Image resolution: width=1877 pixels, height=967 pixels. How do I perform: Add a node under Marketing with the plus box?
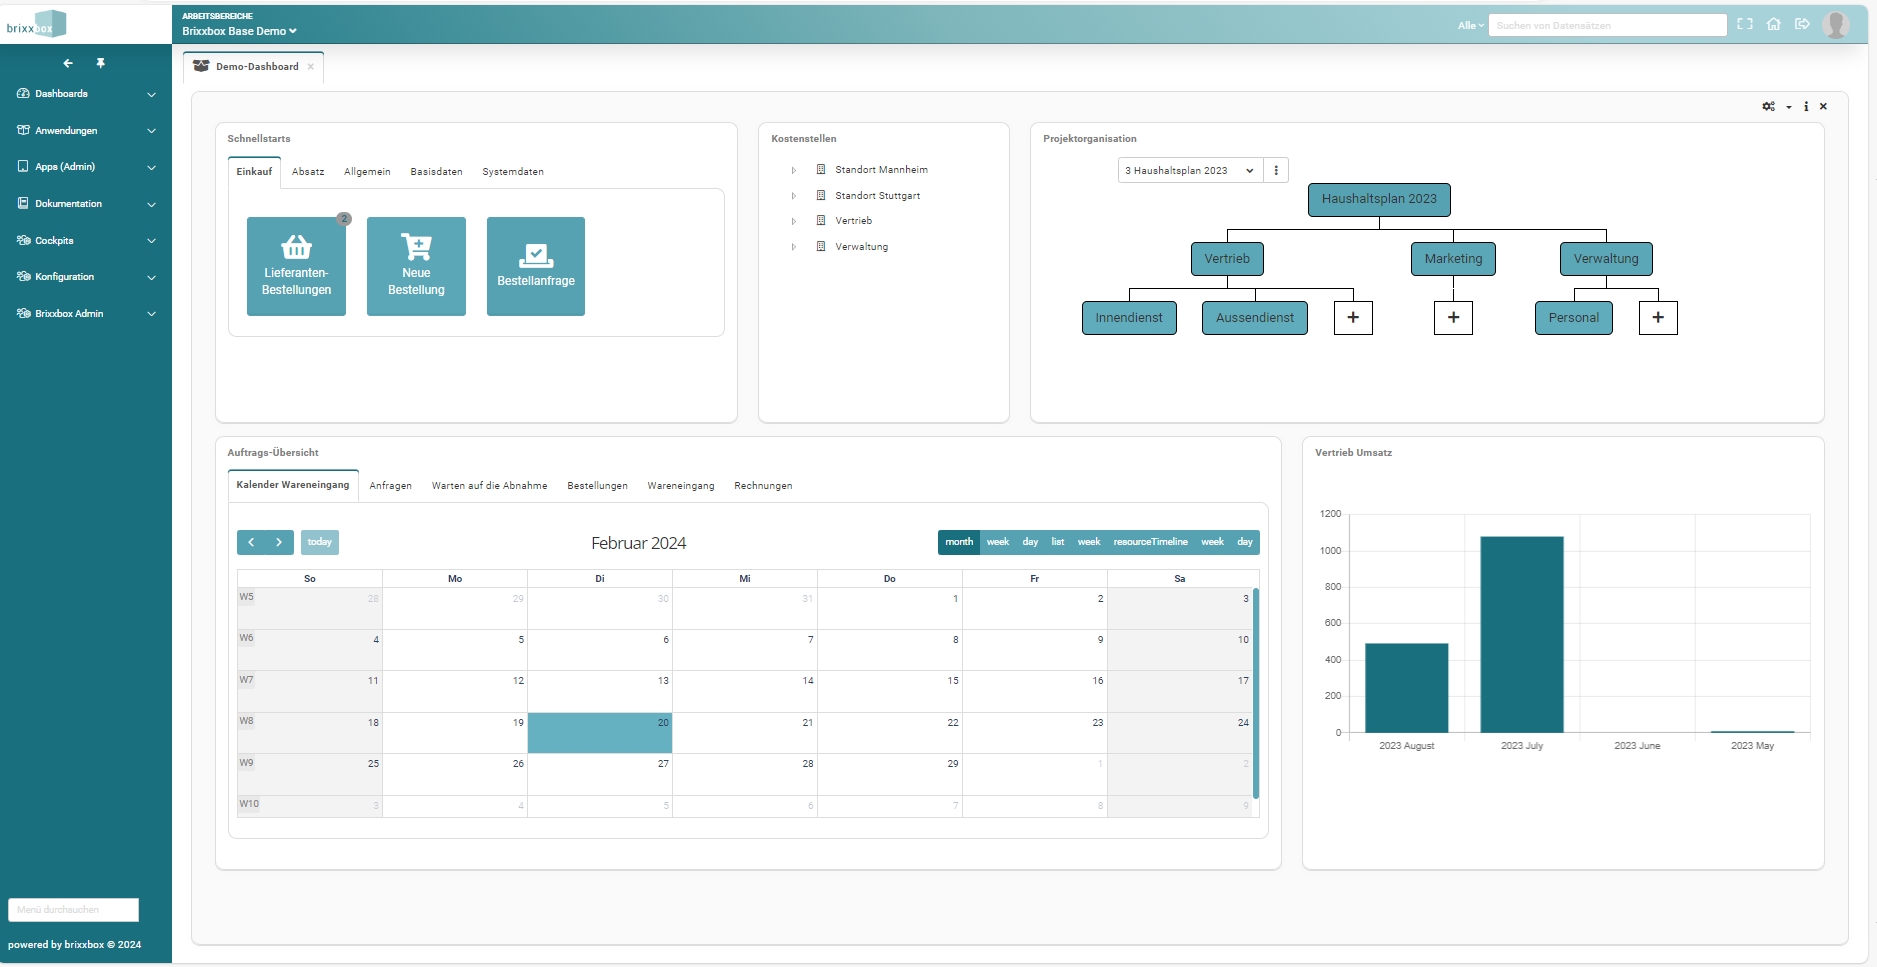(x=1453, y=318)
